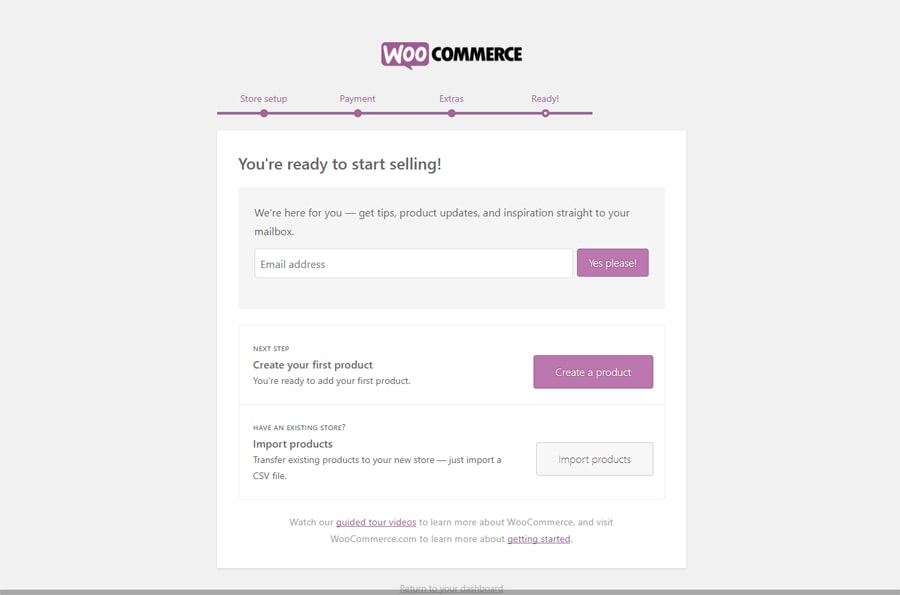The width and height of the screenshot is (900, 595).
Task: Click the You're ready to start selling heading
Action: (340, 164)
